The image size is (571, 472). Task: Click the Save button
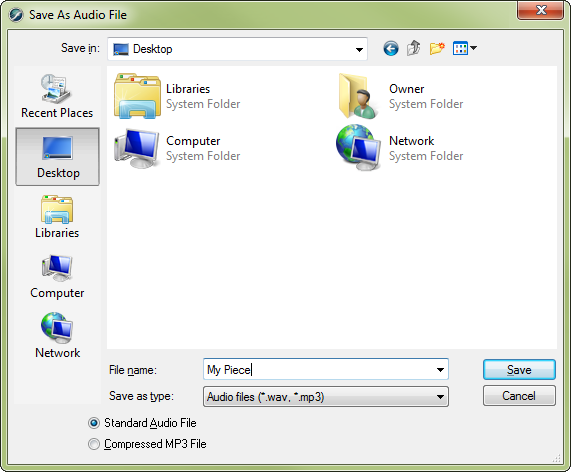click(x=519, y=370)
